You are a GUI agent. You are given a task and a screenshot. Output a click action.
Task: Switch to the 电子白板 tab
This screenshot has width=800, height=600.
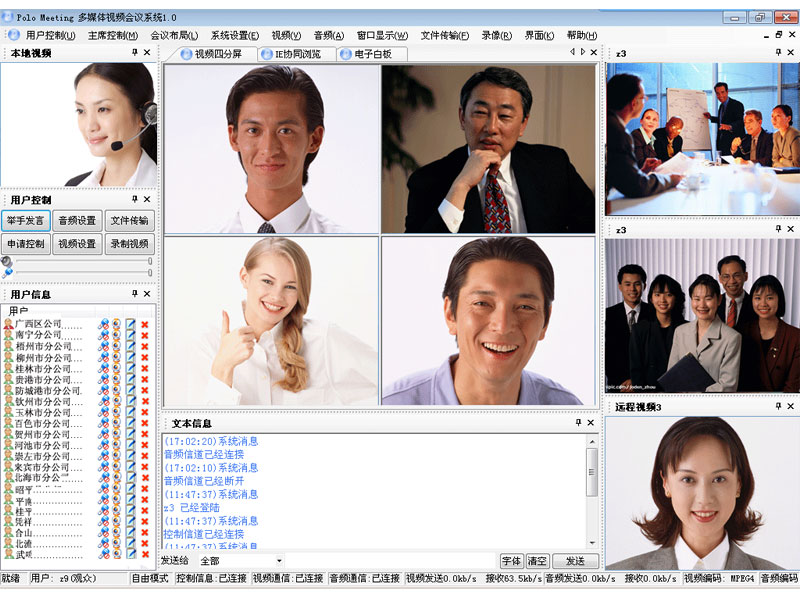point(372,54)
